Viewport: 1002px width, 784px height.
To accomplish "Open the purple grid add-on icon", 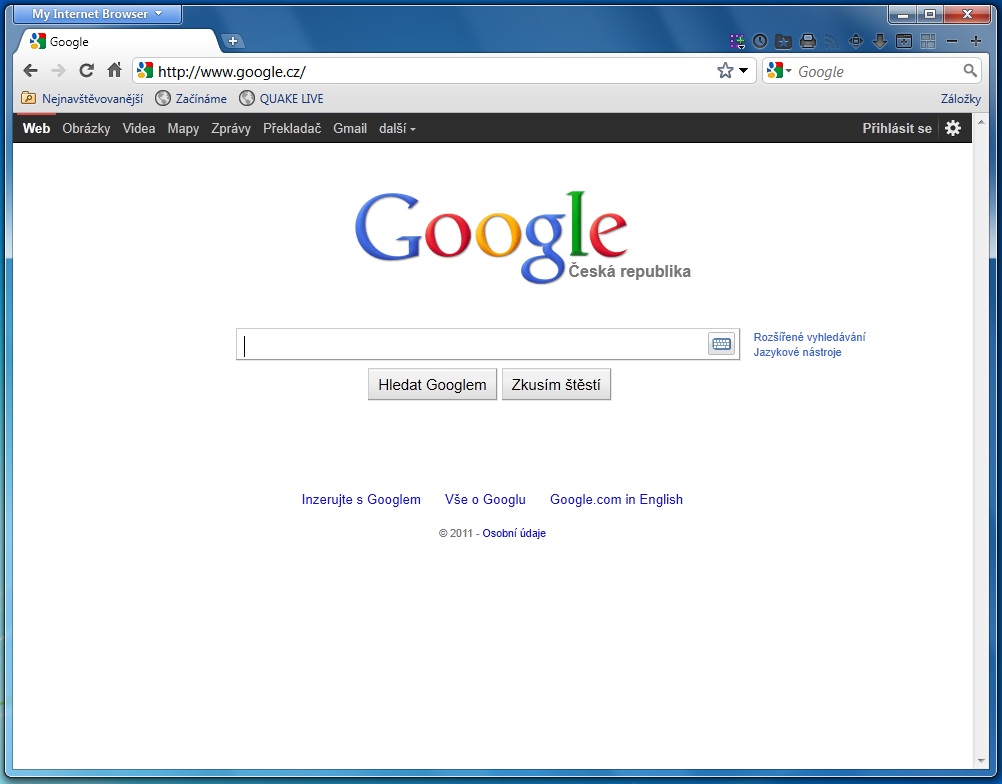I will (737, 42).
